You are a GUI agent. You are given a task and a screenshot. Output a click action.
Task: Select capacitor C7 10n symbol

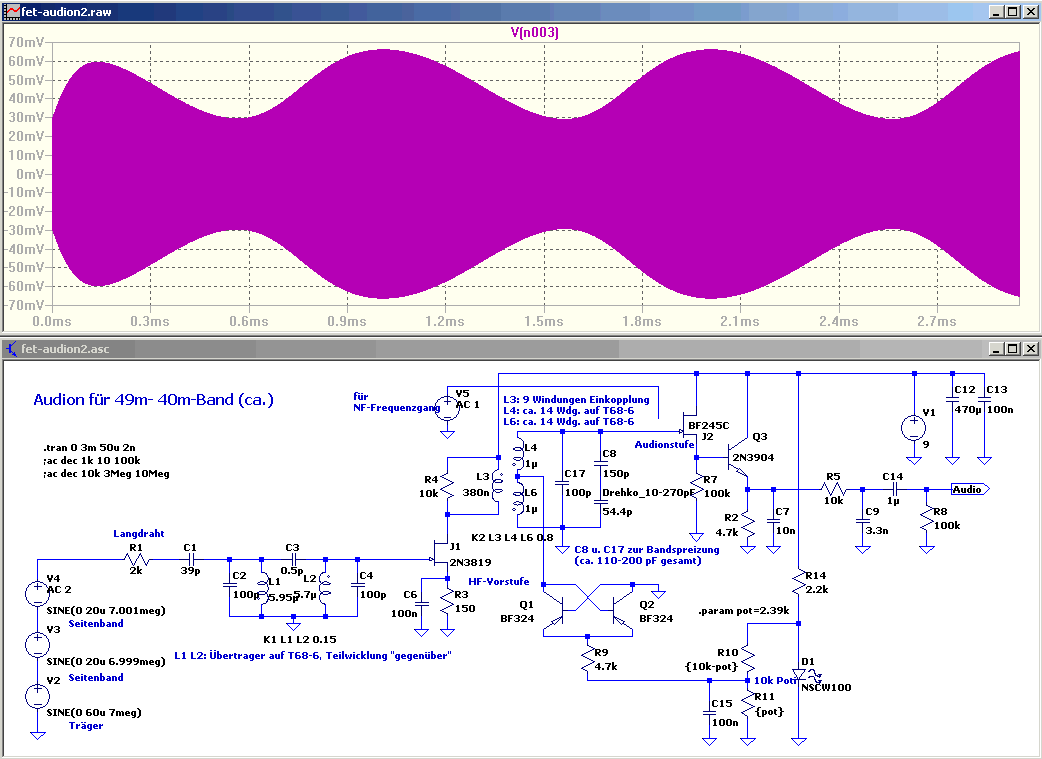pyautogui.click(x=773, y=522)
